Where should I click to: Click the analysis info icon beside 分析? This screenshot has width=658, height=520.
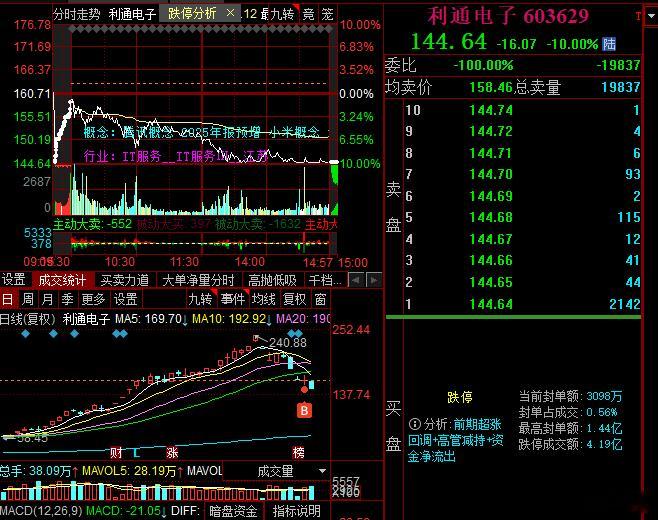pos(415,424)
